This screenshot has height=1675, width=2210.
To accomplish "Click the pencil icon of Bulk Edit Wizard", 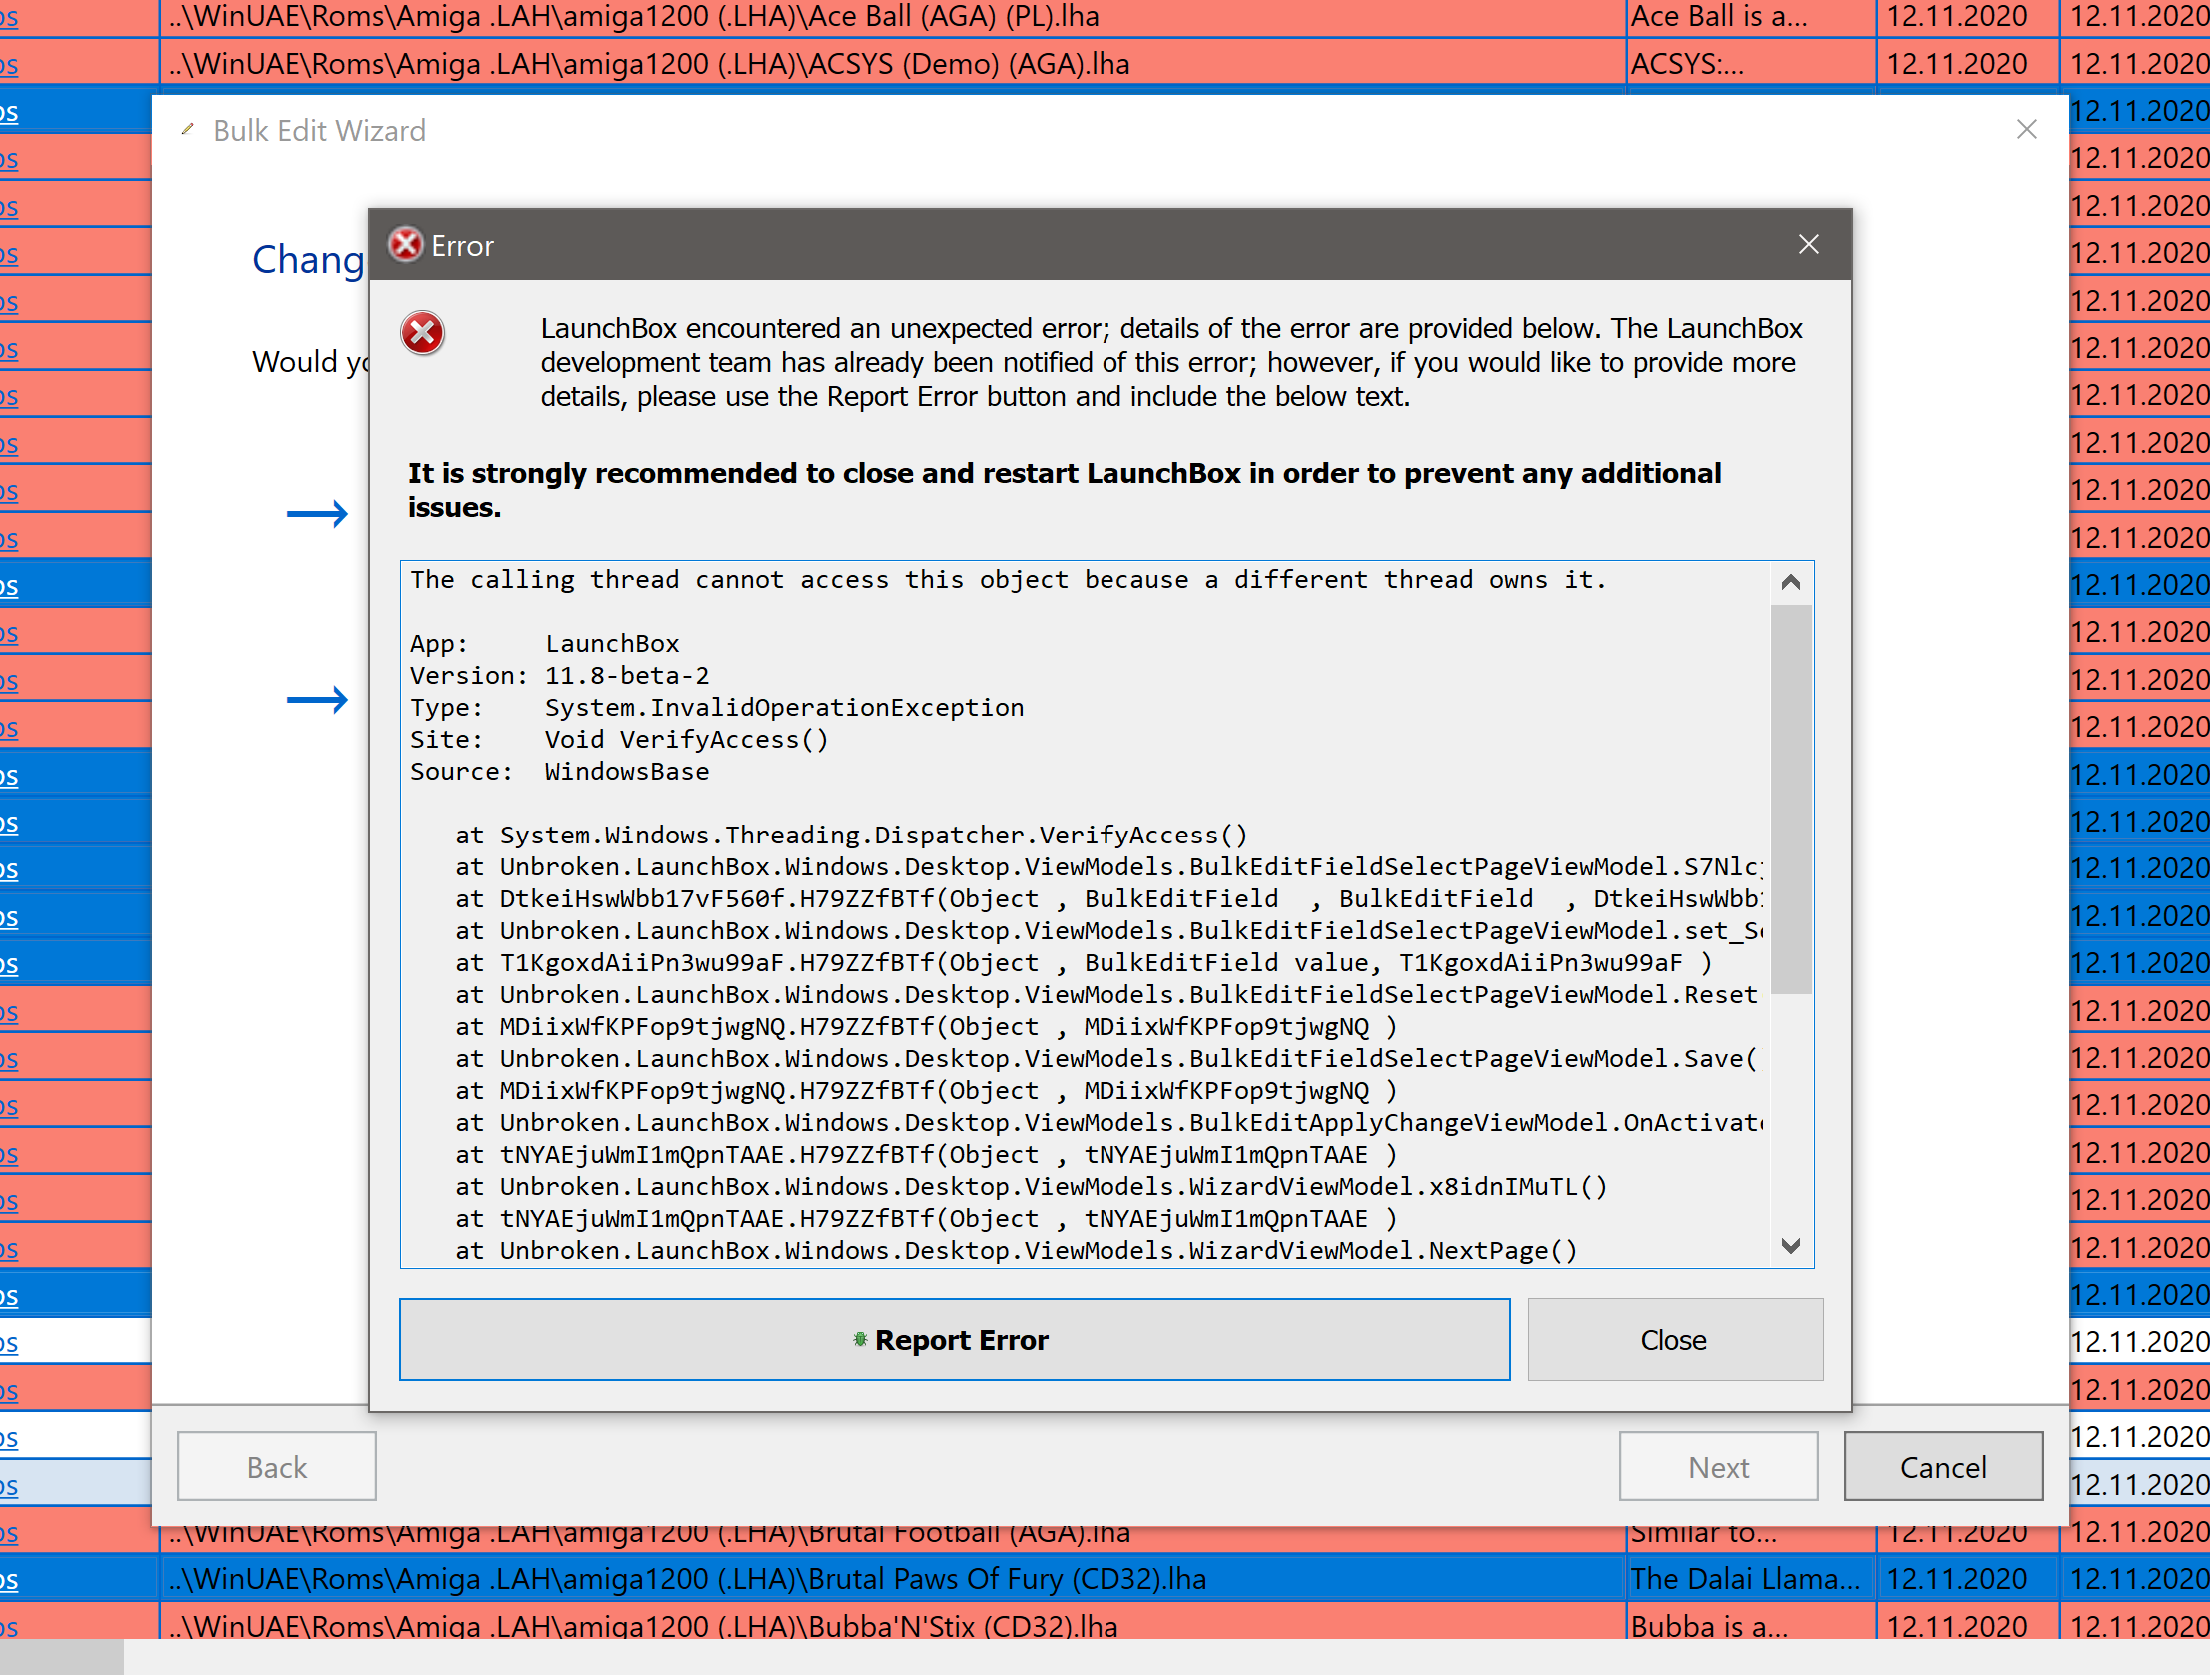I will pyautogui.click(x=187, y=130).
